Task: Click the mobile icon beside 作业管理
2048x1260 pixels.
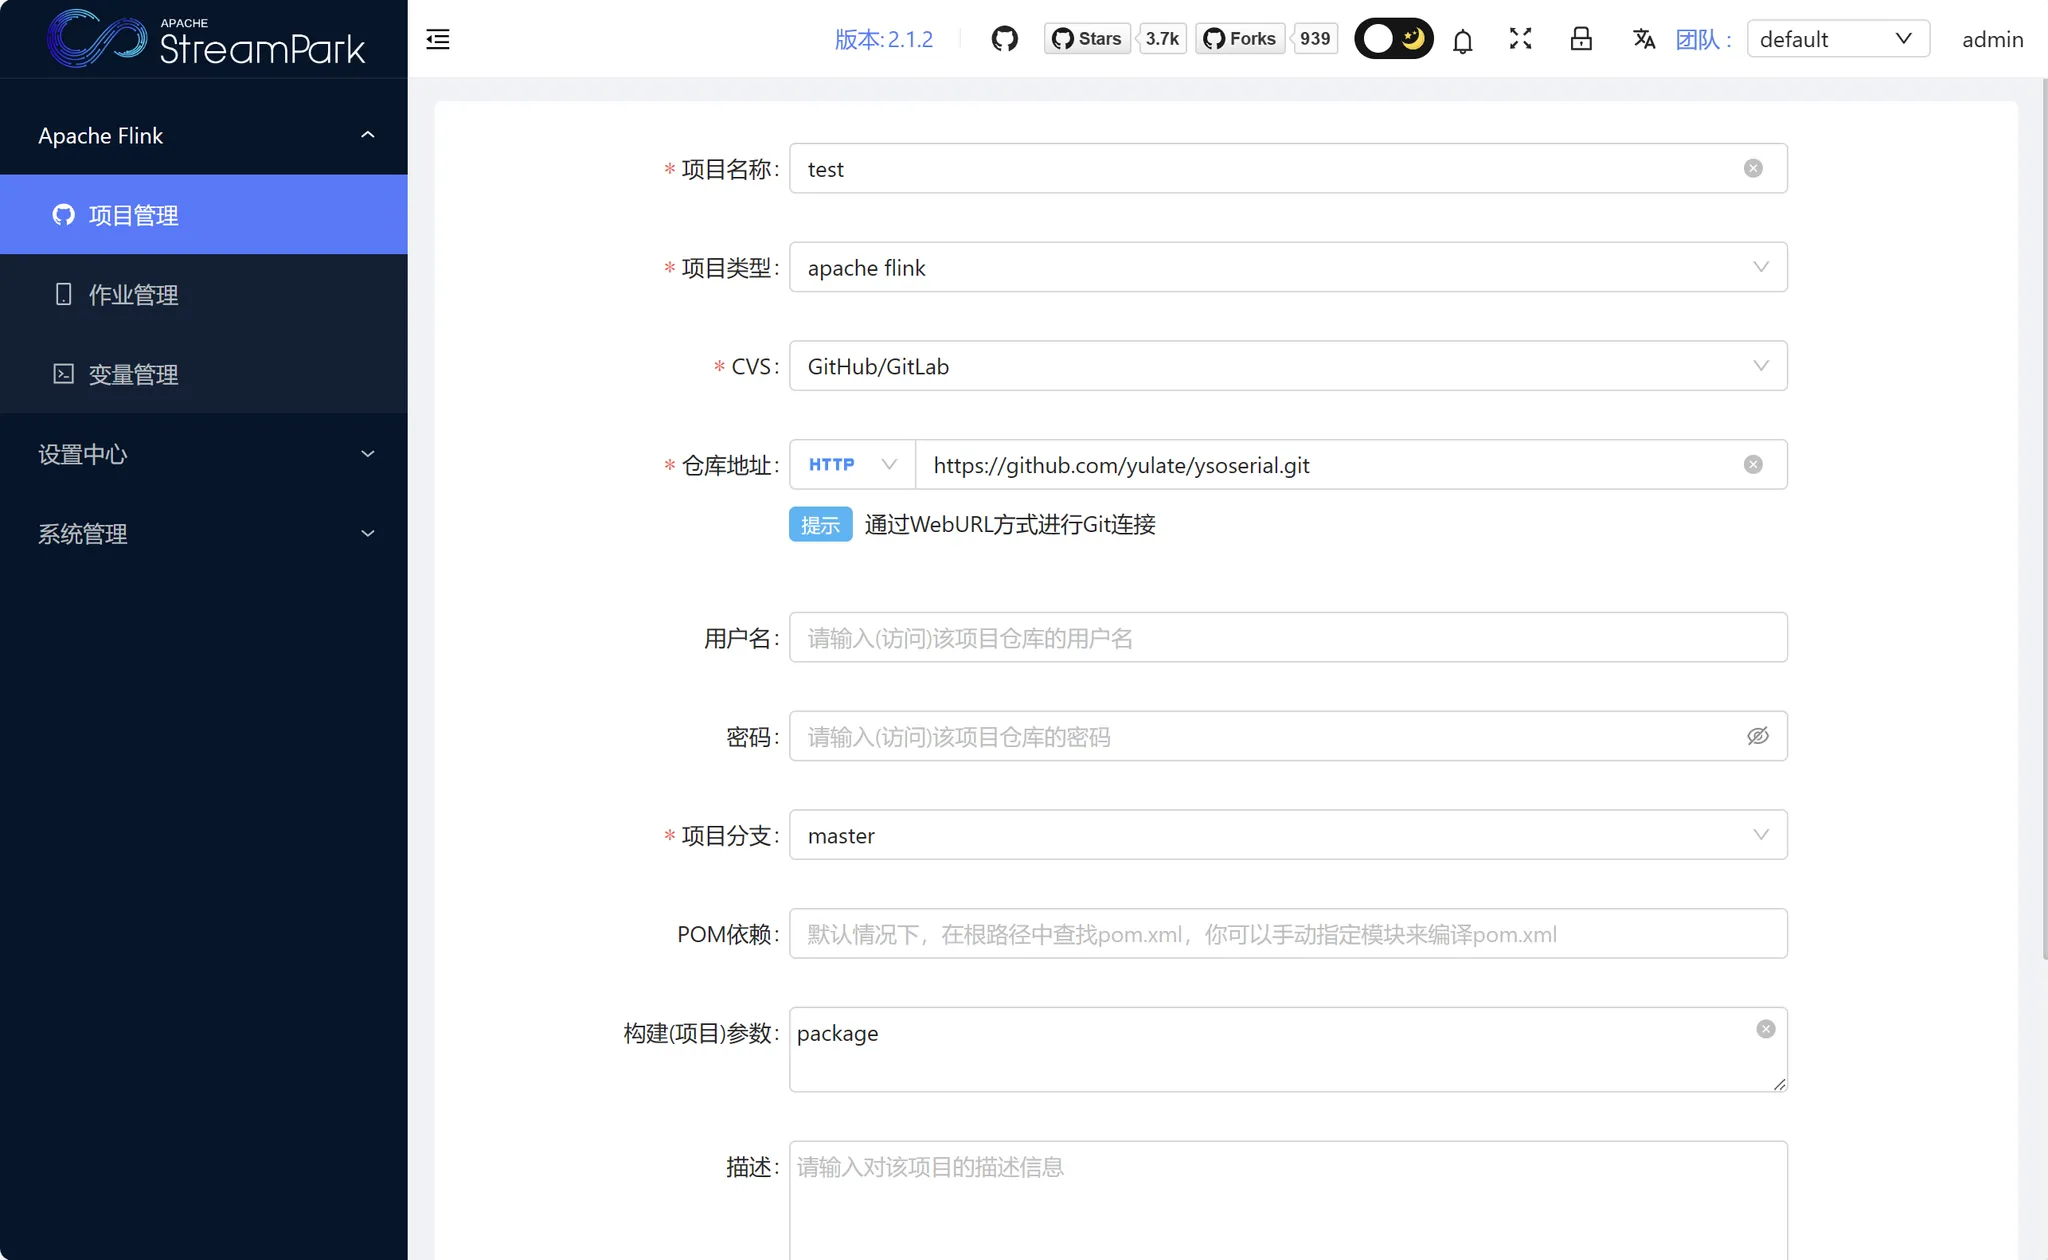Action: tap(63, 294)
